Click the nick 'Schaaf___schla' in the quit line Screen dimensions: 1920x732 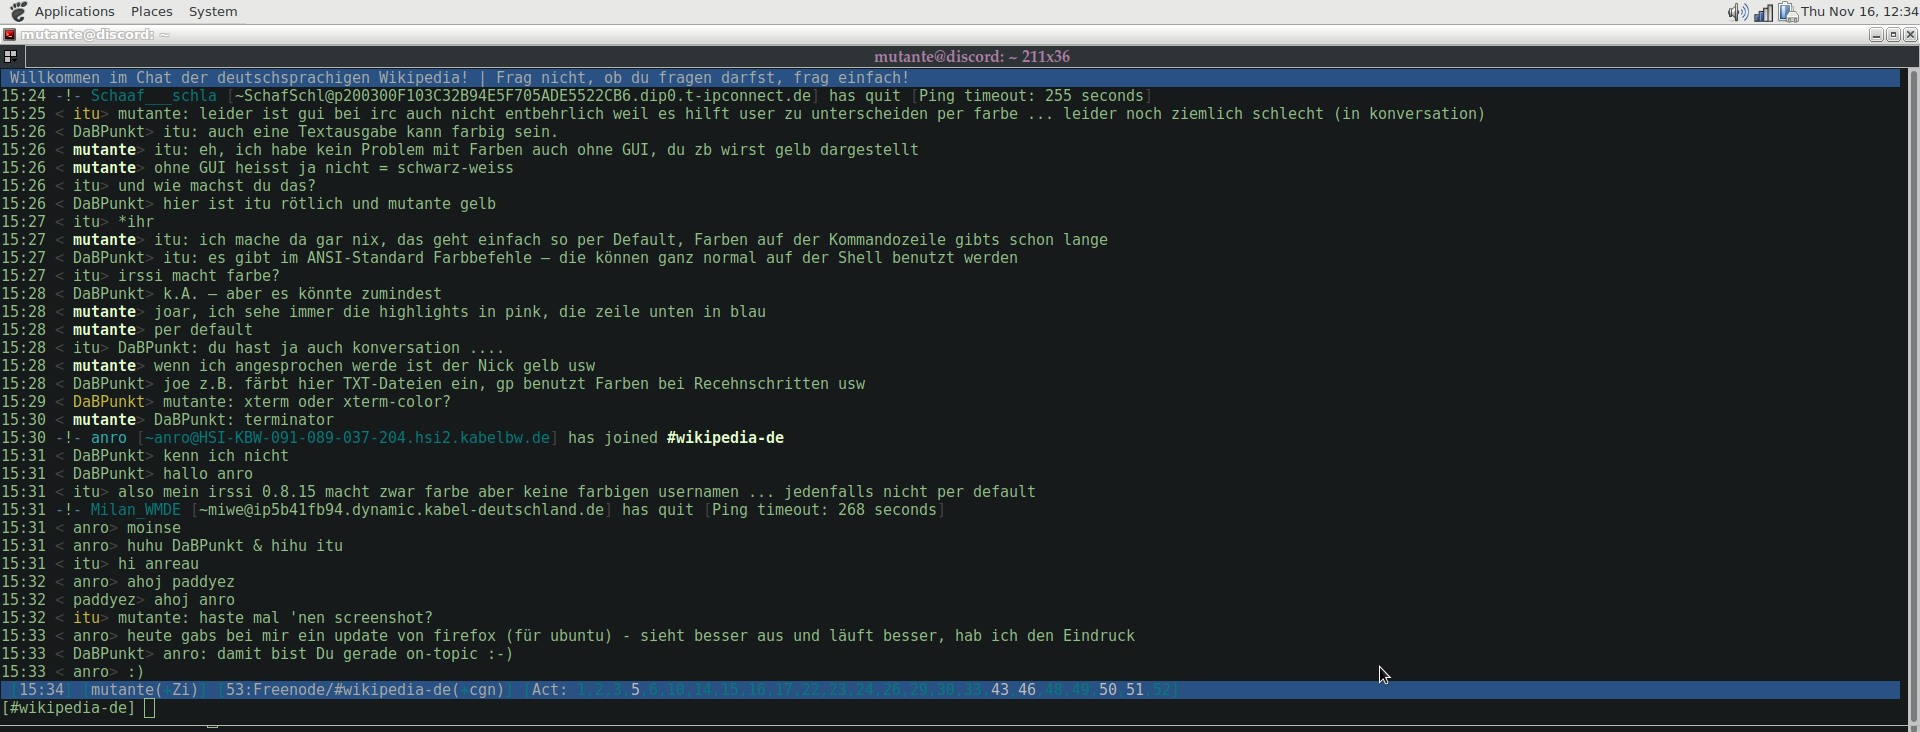pyautogui.click(x=154, y=96)
